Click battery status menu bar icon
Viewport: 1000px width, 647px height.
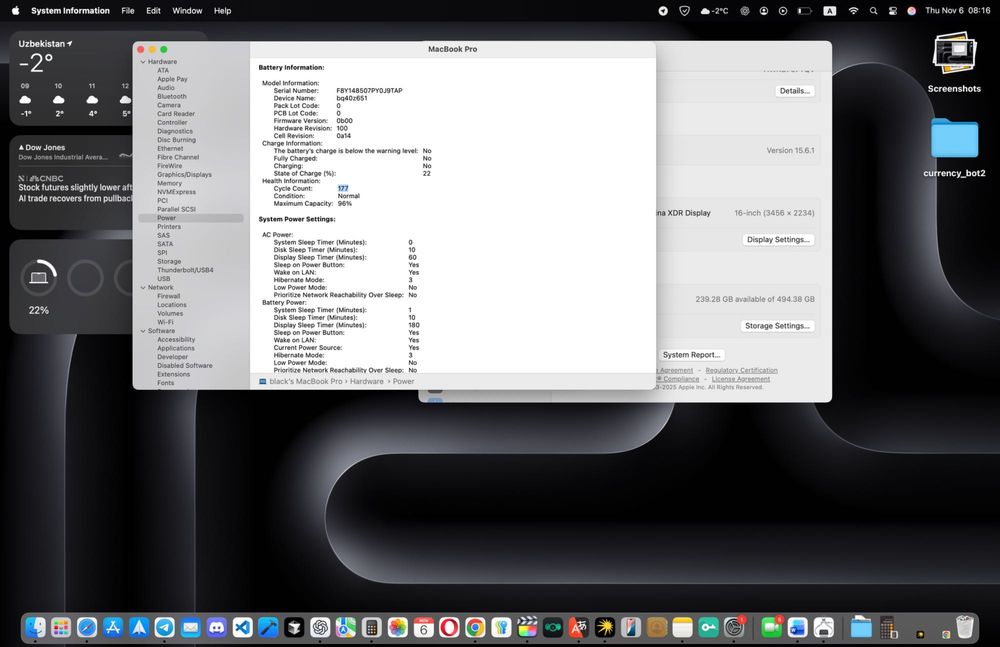click(805, 11)
